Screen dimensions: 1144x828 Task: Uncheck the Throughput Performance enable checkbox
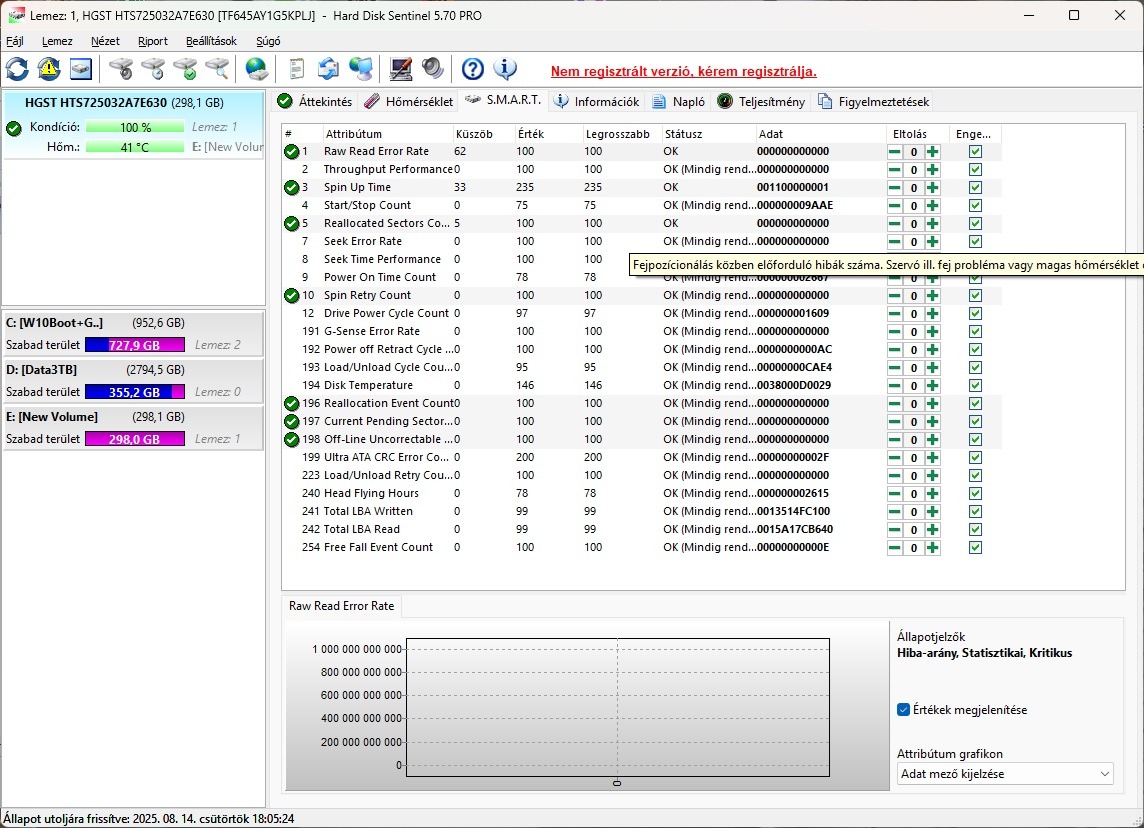(x=975, y=169)
